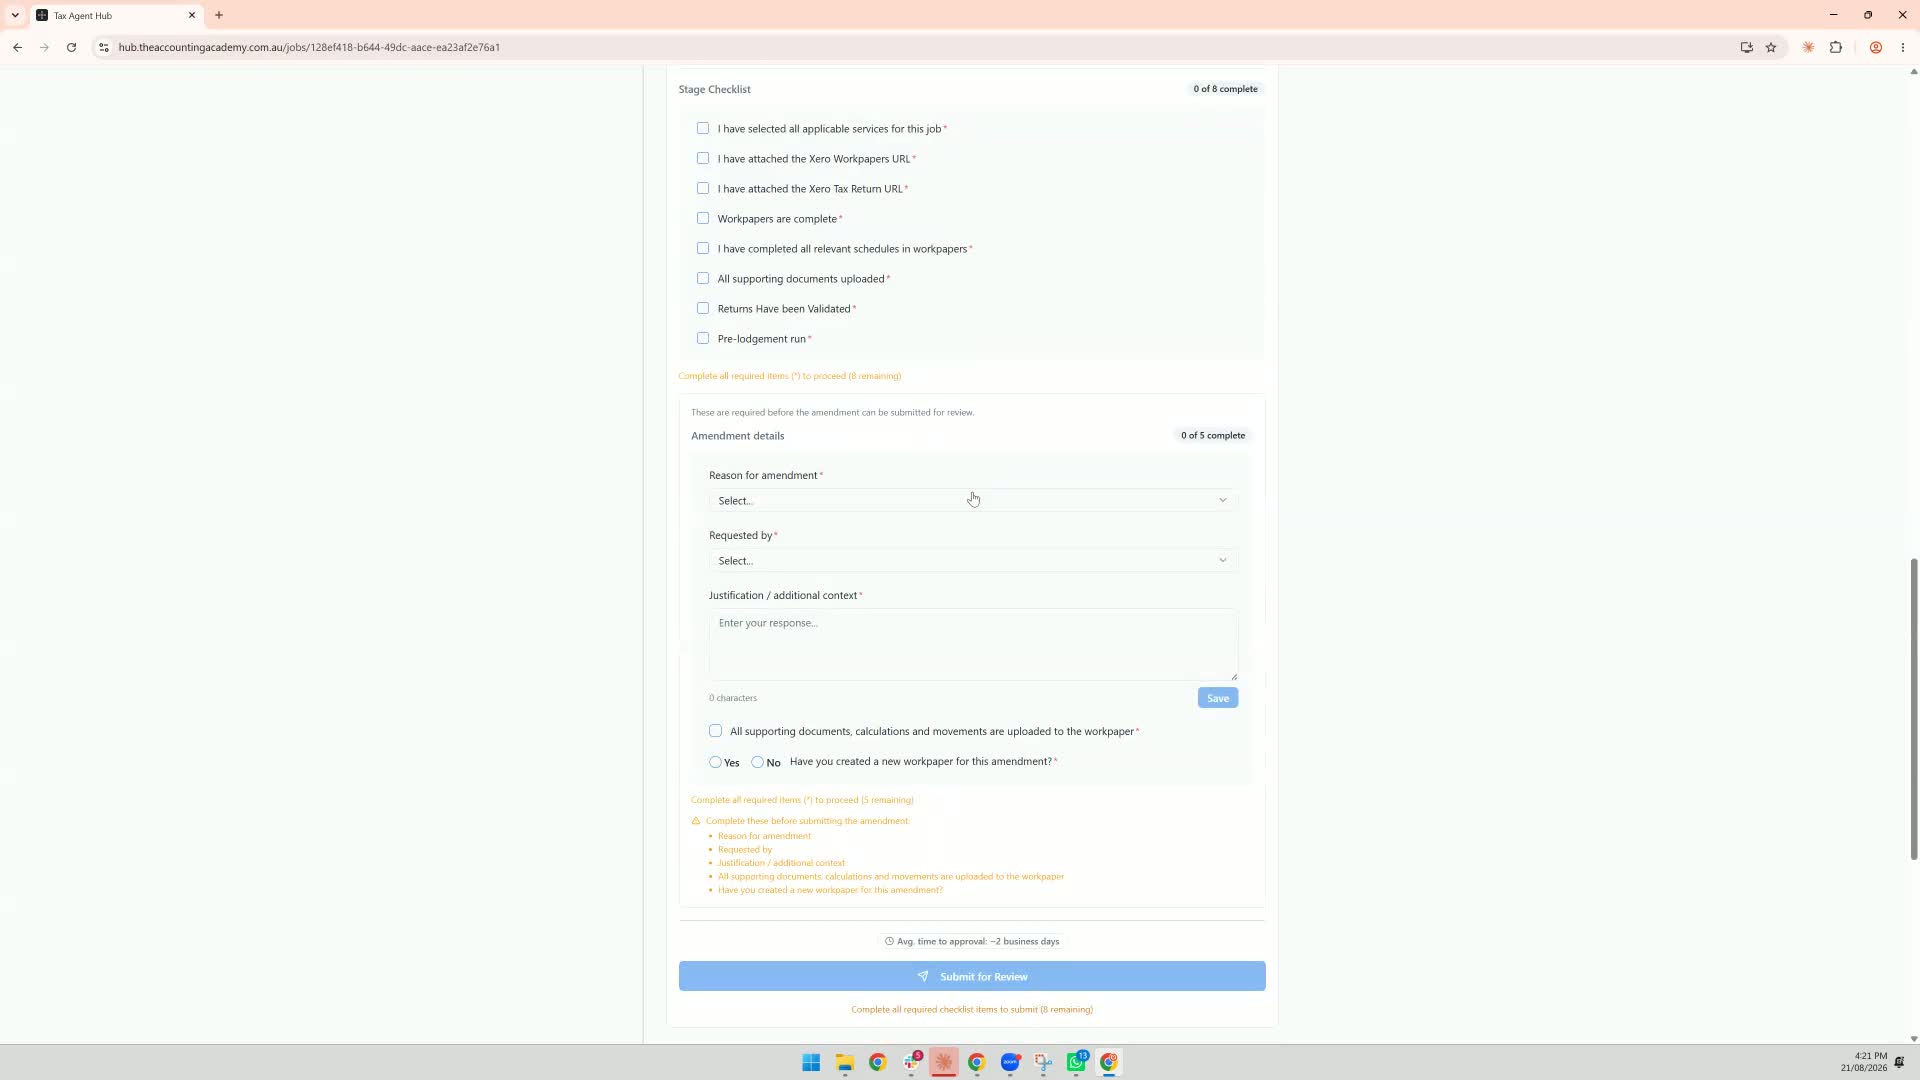The width and height of the screenshot is (1920, 1080).
Task: Open the 'Requested by' dropdown
Action: coord(973,560)
